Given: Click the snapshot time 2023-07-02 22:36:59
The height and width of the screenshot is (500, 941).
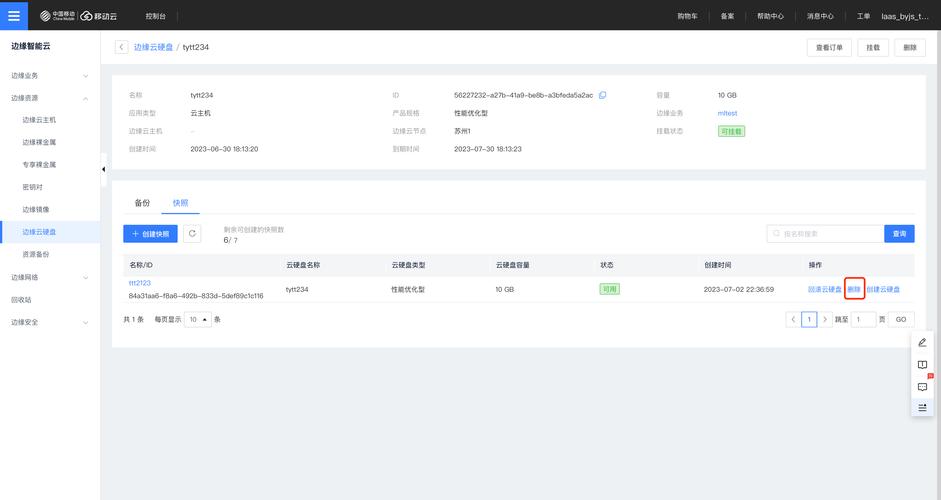Looking at the screenshot, I should 739,289.
